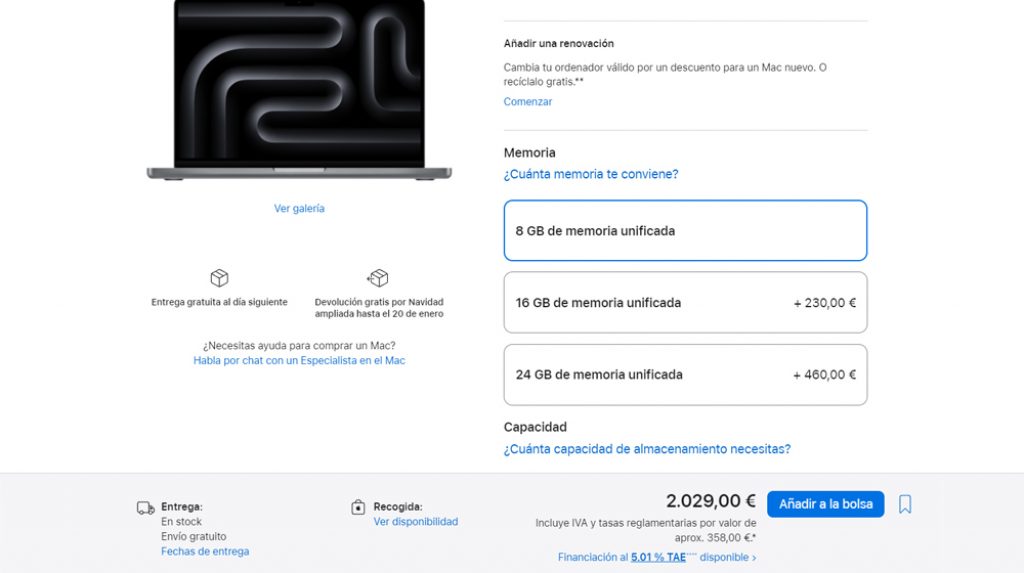Viewport: 1024px width, 573px height.
Task: Click Añadir a la bolsa button
Action: (x=825, y=504)
